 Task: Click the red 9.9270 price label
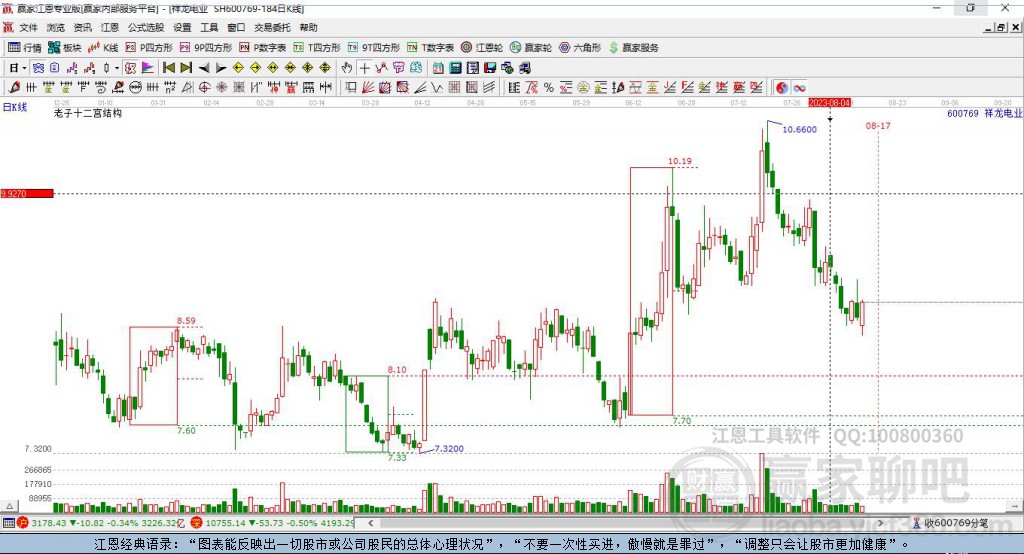click(x=27, y=193)
